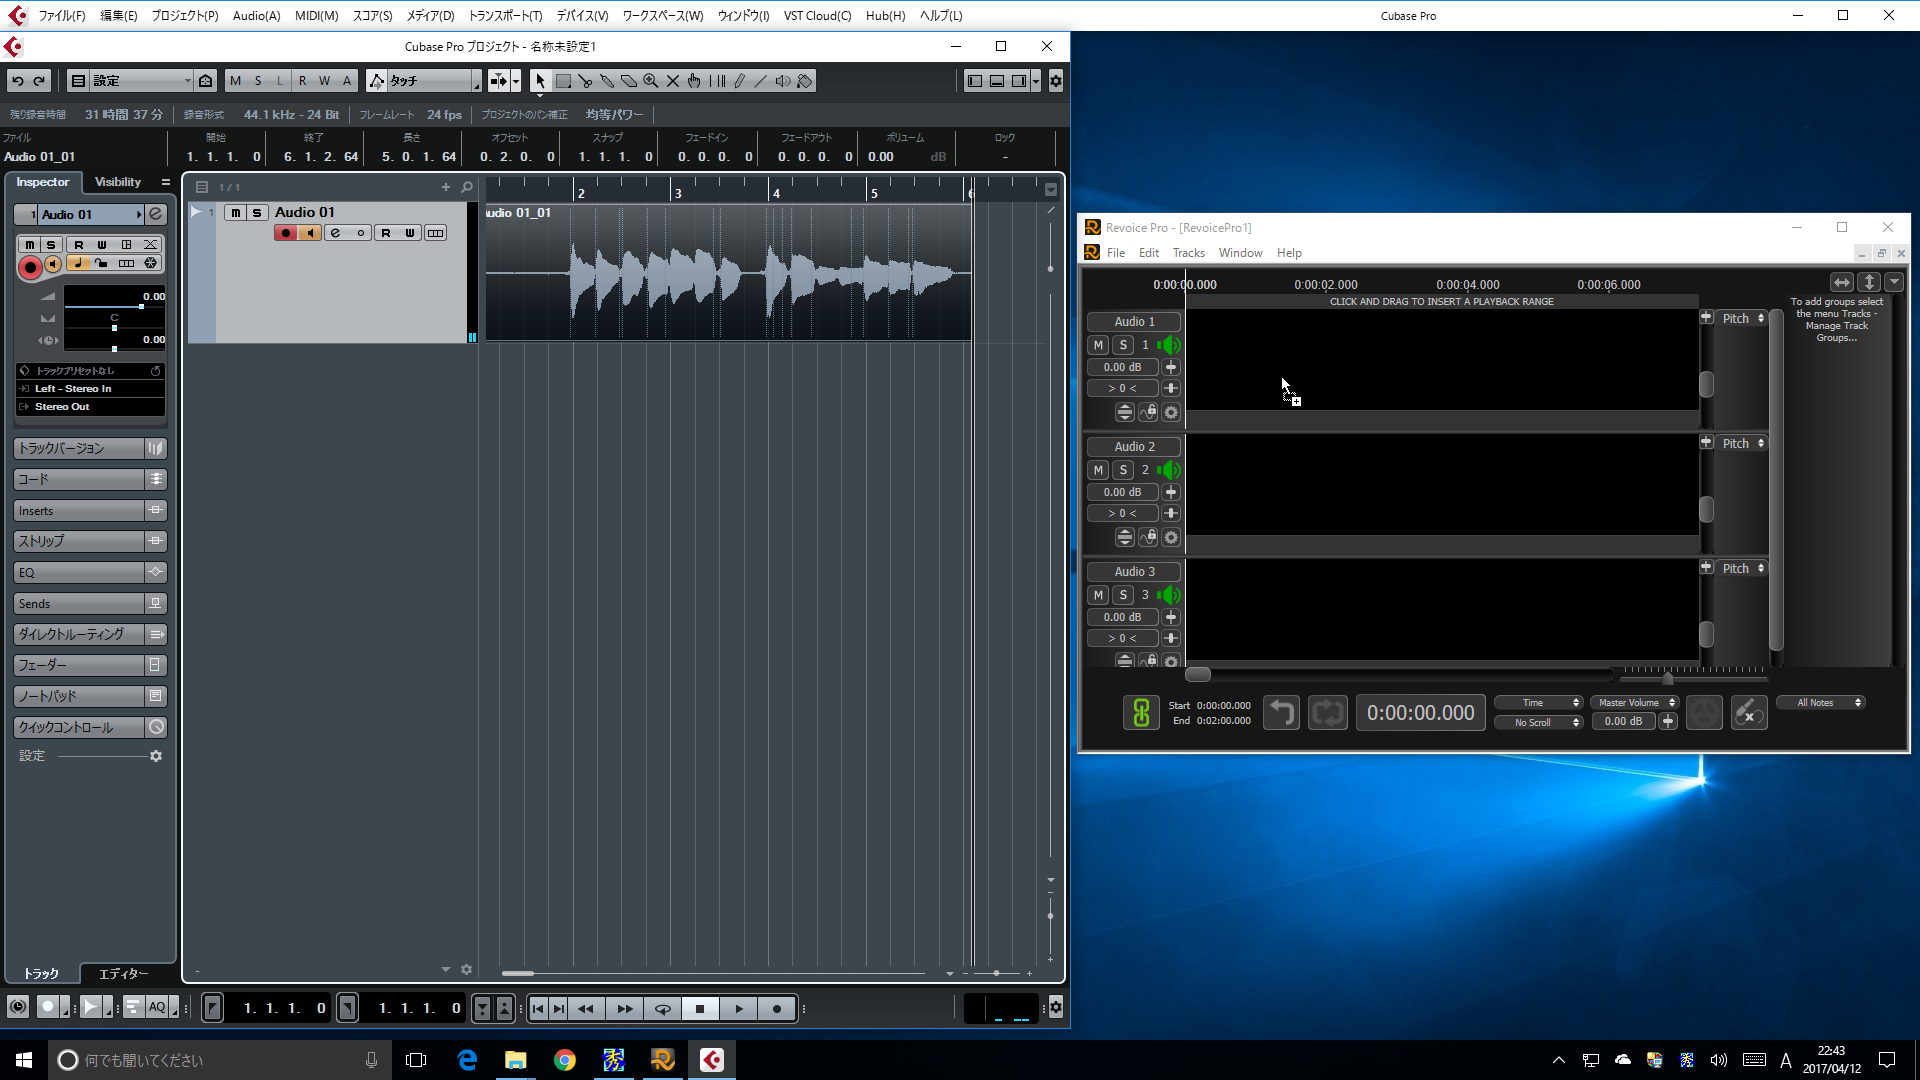Toggle monitor button on Audio 01 track
Image resolution: width=1920 pixels, height=1080 pixels.
coord(310,233)
